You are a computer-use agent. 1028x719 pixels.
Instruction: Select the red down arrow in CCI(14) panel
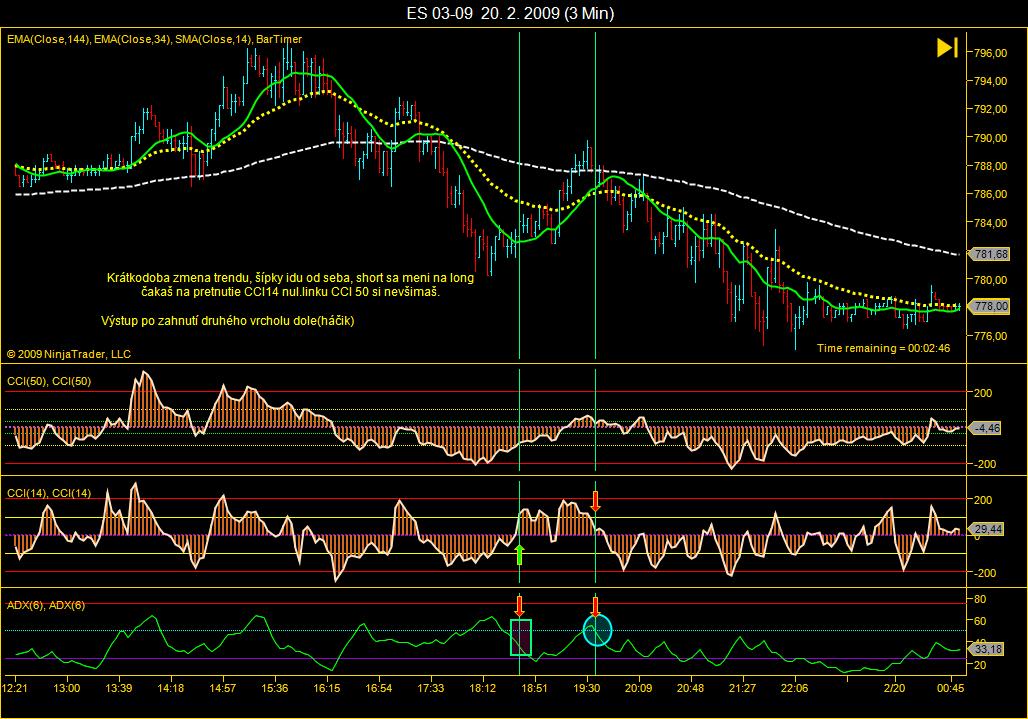coord(595,500)
